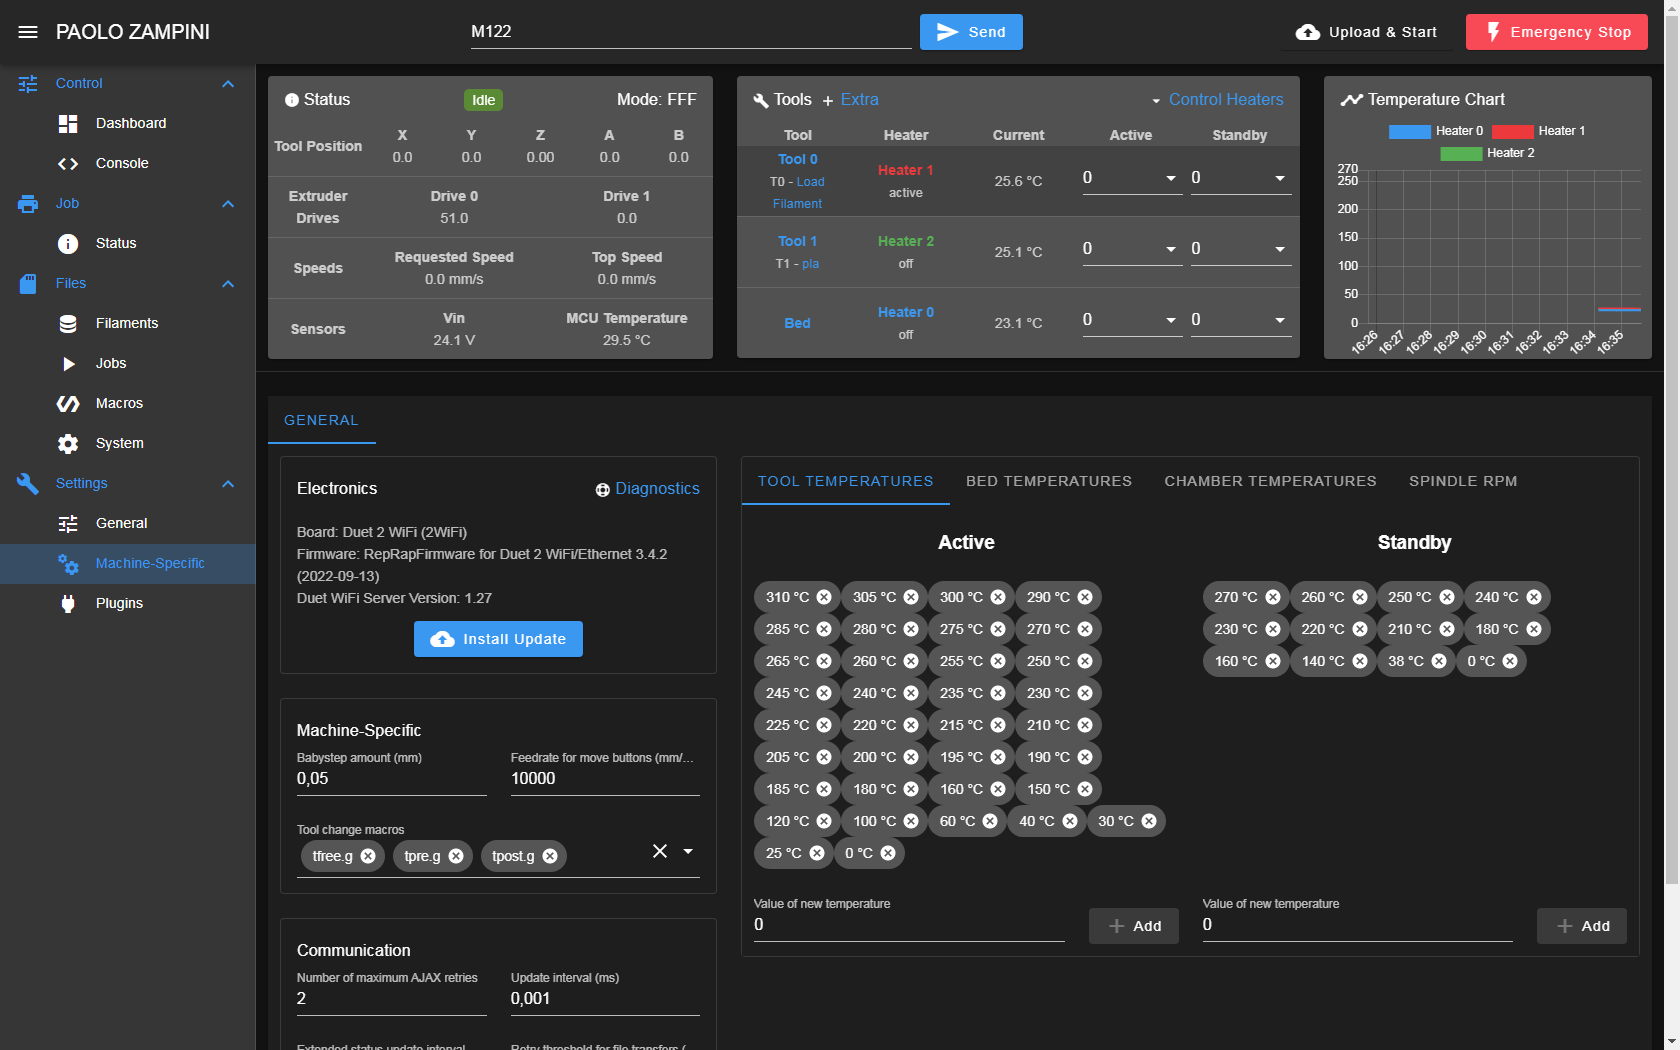Switch to the CHAMBER TEMPERATURES tab

[1270, 481]
